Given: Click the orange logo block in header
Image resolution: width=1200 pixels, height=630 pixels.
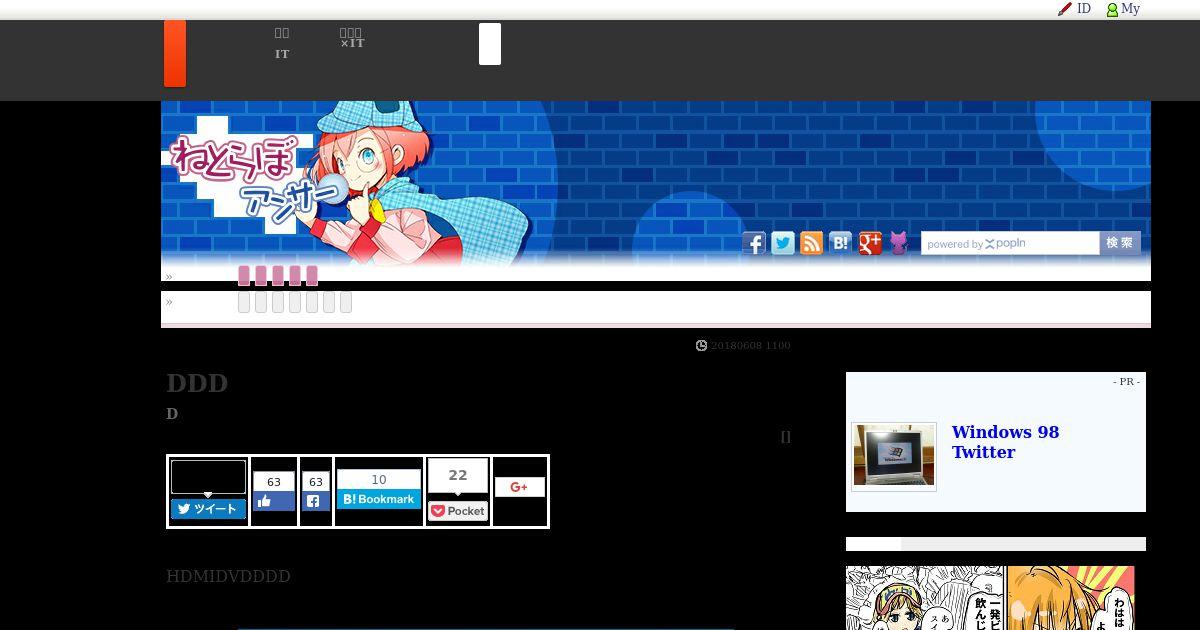Looking at the screenshot, I should [175, 53].
